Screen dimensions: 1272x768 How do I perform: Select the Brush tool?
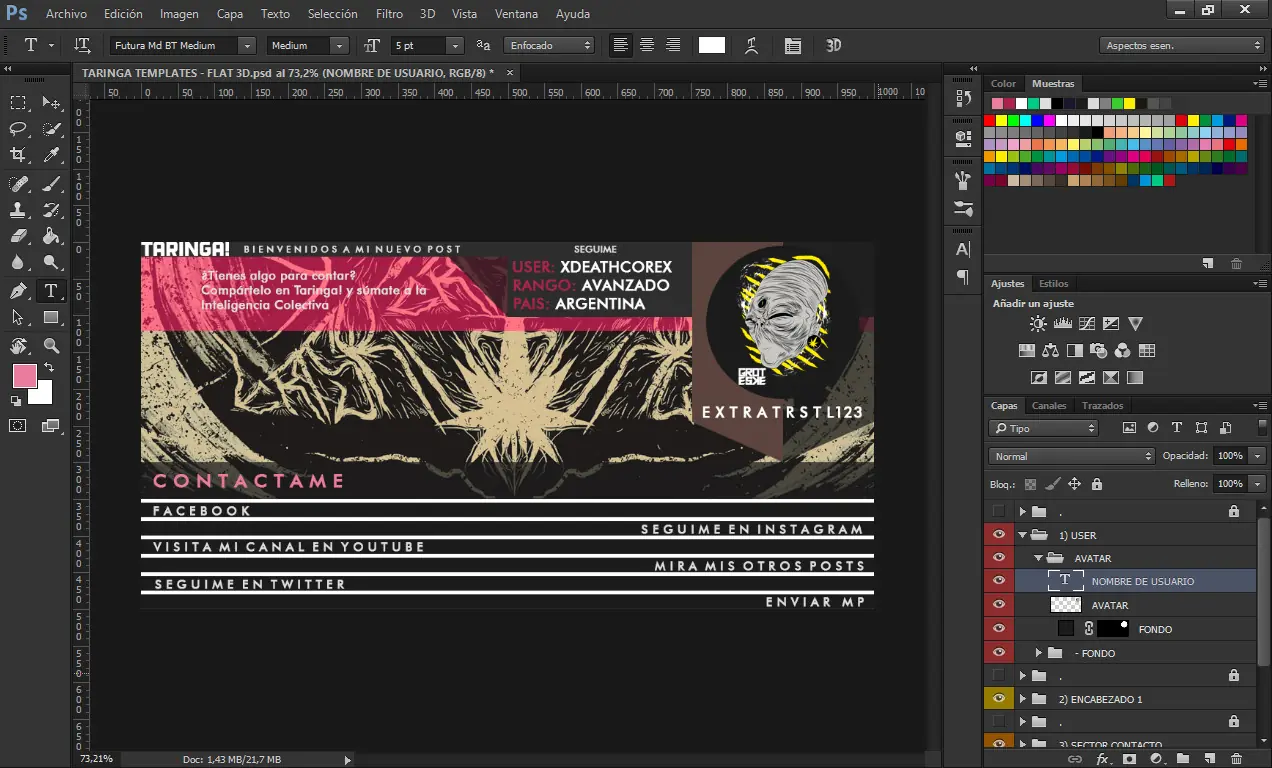point(51,183)
